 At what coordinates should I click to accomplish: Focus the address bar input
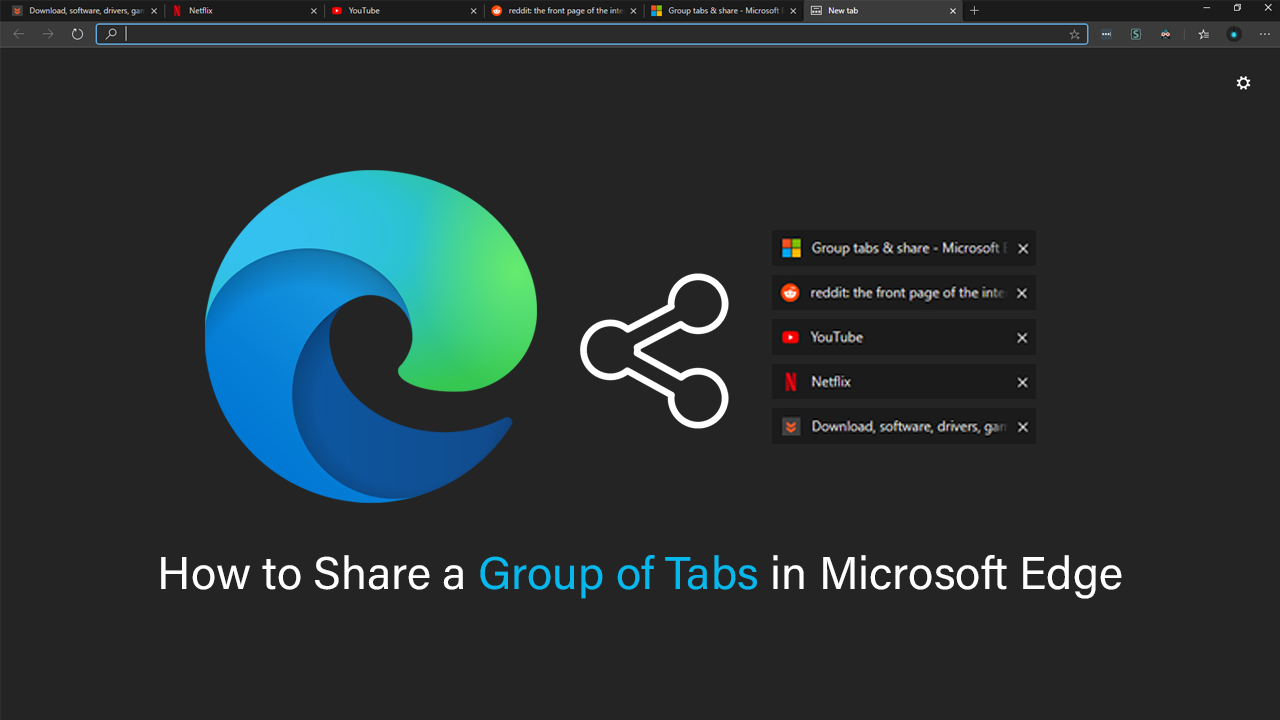pyautogui.click(x=592, y=34)
